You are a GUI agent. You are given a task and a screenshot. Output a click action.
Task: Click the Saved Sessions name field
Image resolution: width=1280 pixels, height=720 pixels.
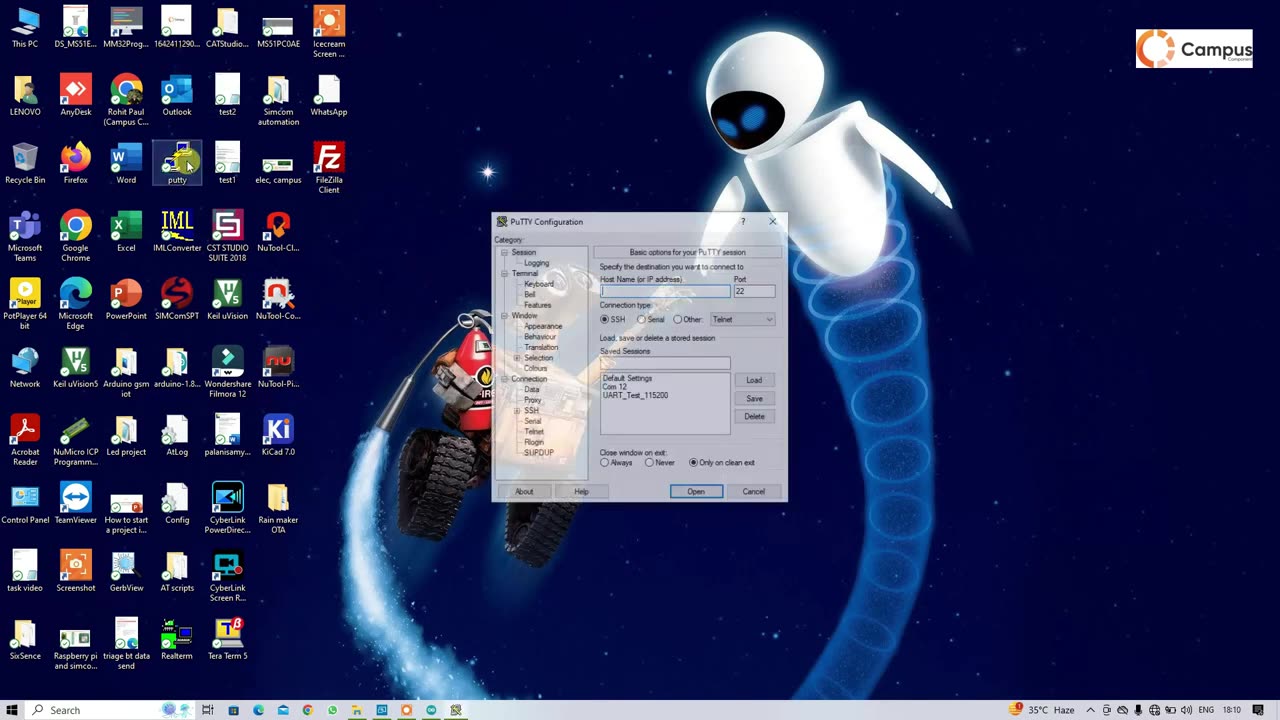[x=665, y=363]
